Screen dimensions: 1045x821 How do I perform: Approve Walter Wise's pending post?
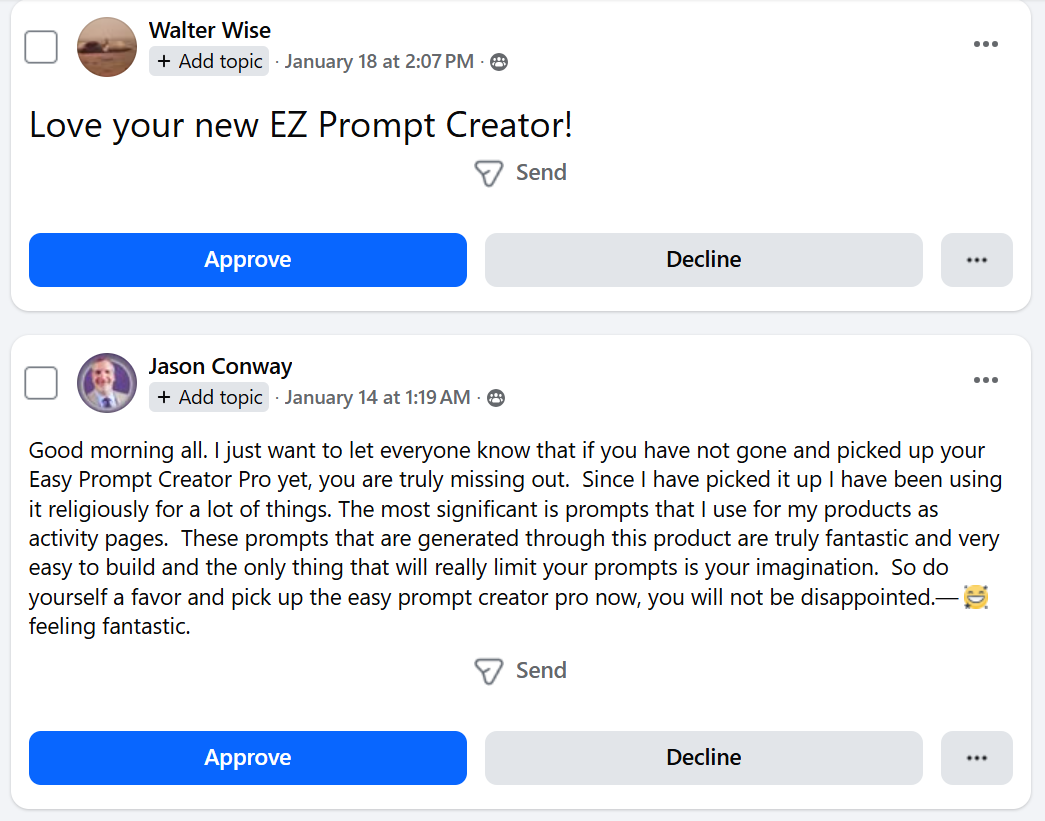tap(248, 260)
